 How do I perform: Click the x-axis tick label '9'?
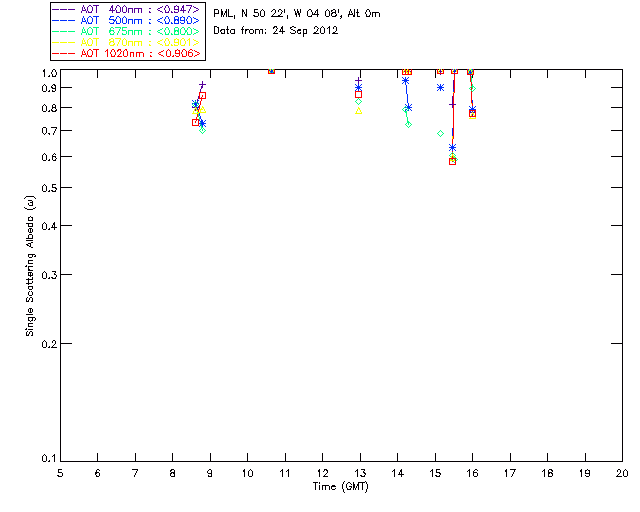210,473
